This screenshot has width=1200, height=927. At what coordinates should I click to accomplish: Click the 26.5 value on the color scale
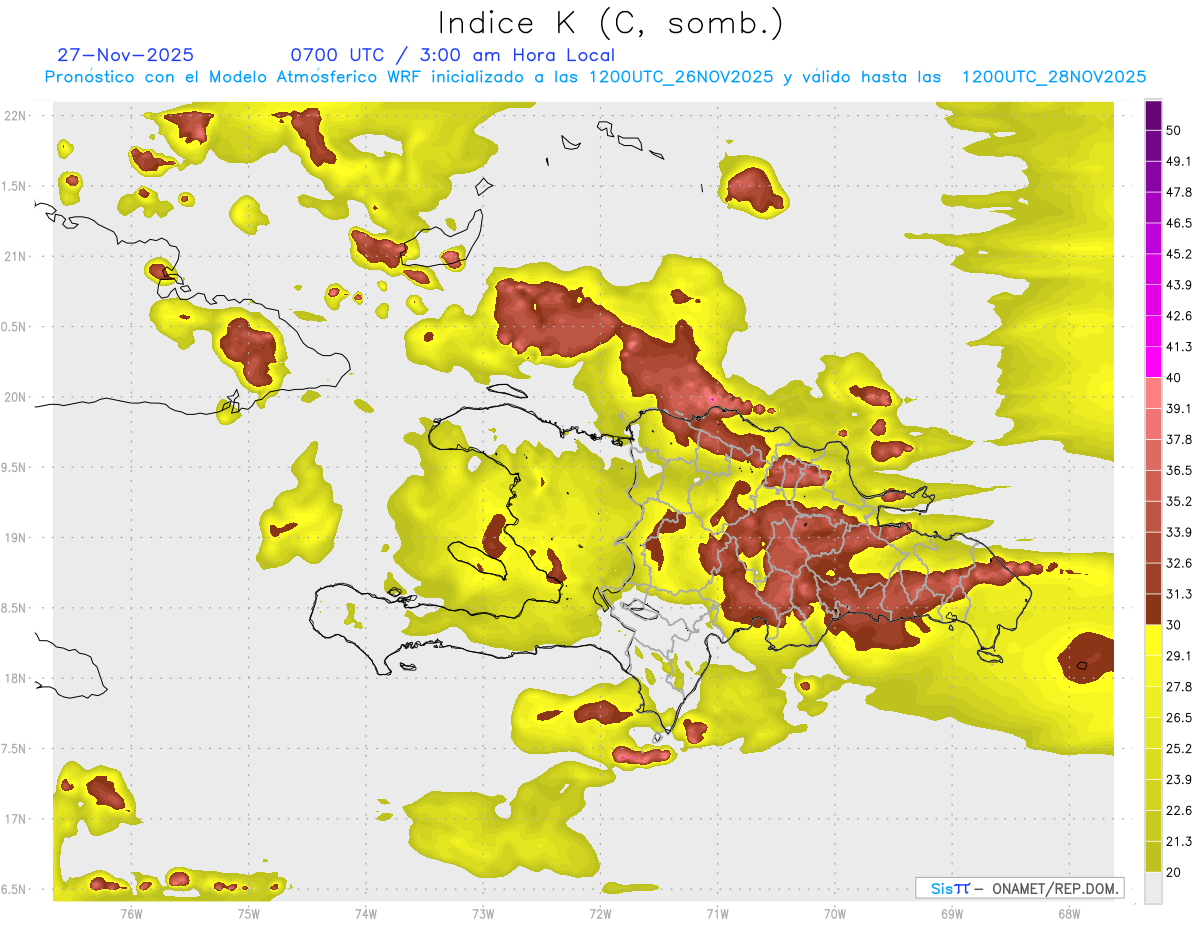(x=1179, y=718)
